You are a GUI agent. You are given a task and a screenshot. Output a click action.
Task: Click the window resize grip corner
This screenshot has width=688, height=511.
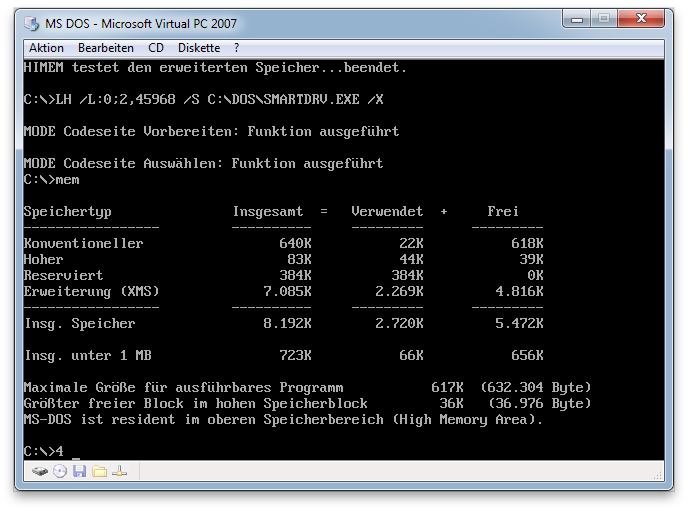point(658,475)
